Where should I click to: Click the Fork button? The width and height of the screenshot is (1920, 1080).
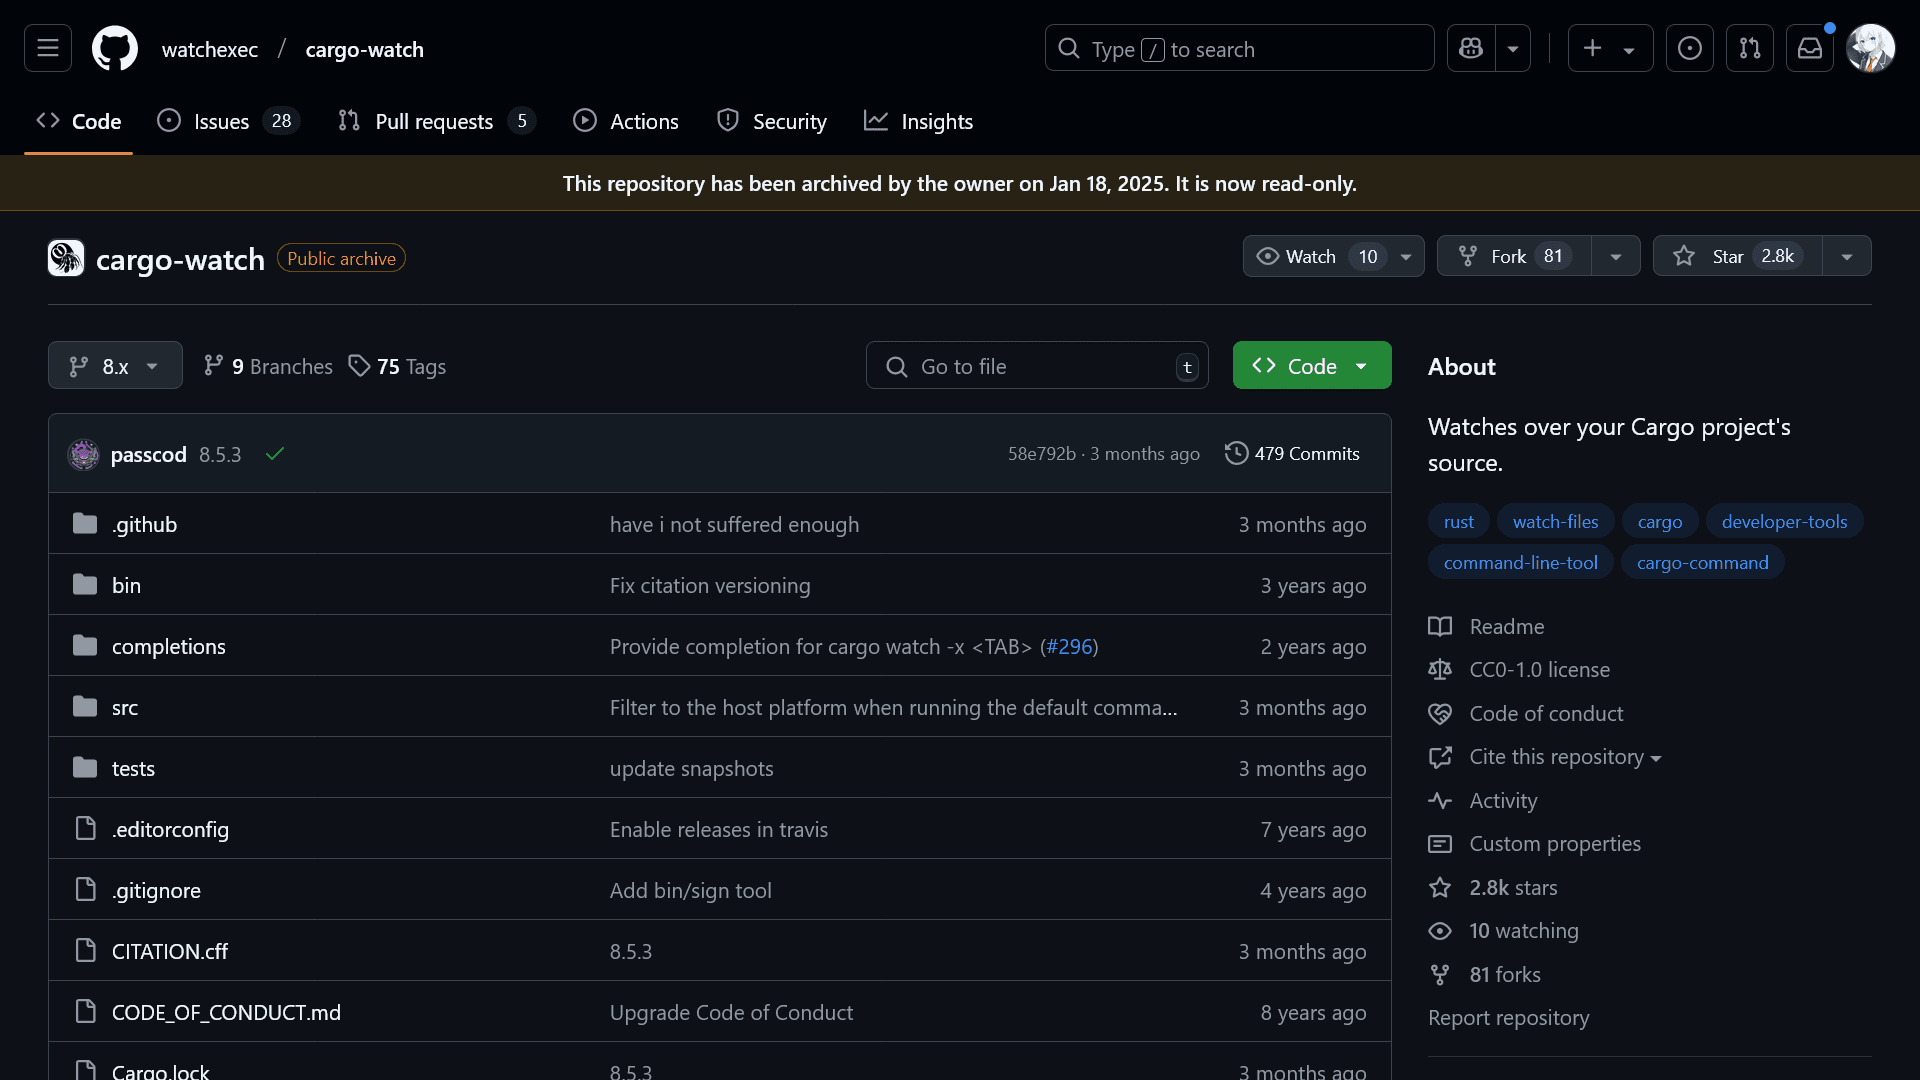coord(1514,256)
